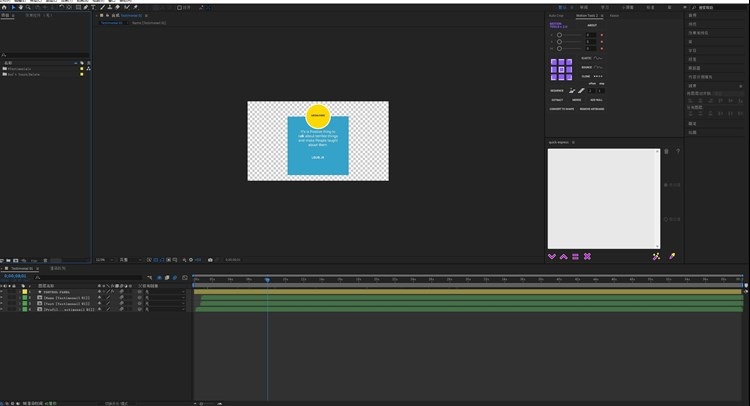Click the purple pen icon in quick-express

click(672, 256)
